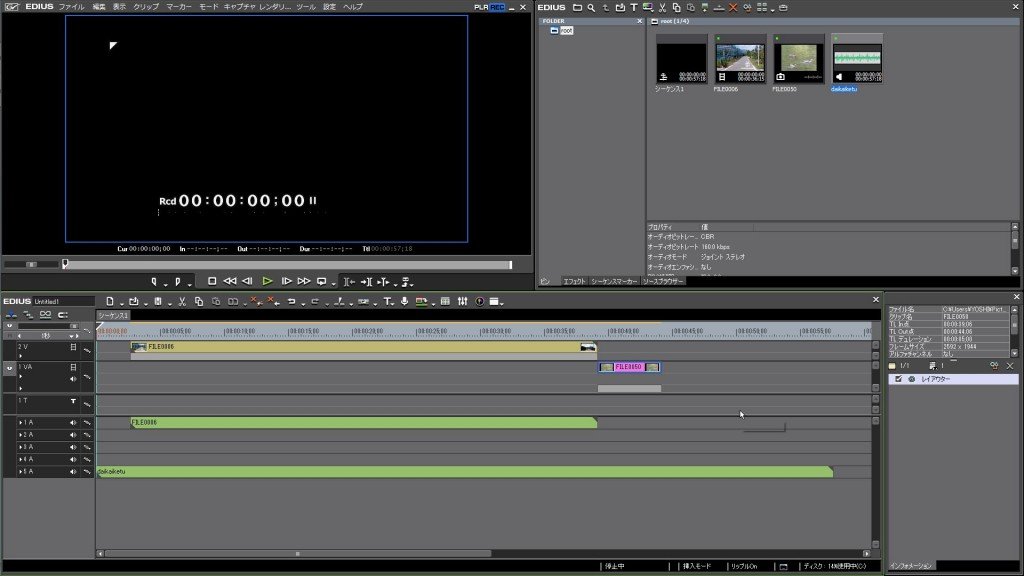The height and width of the screenshot is (576, 1024).
Task: Mute the 5 A audio track
Action: [x=73, y=472]
